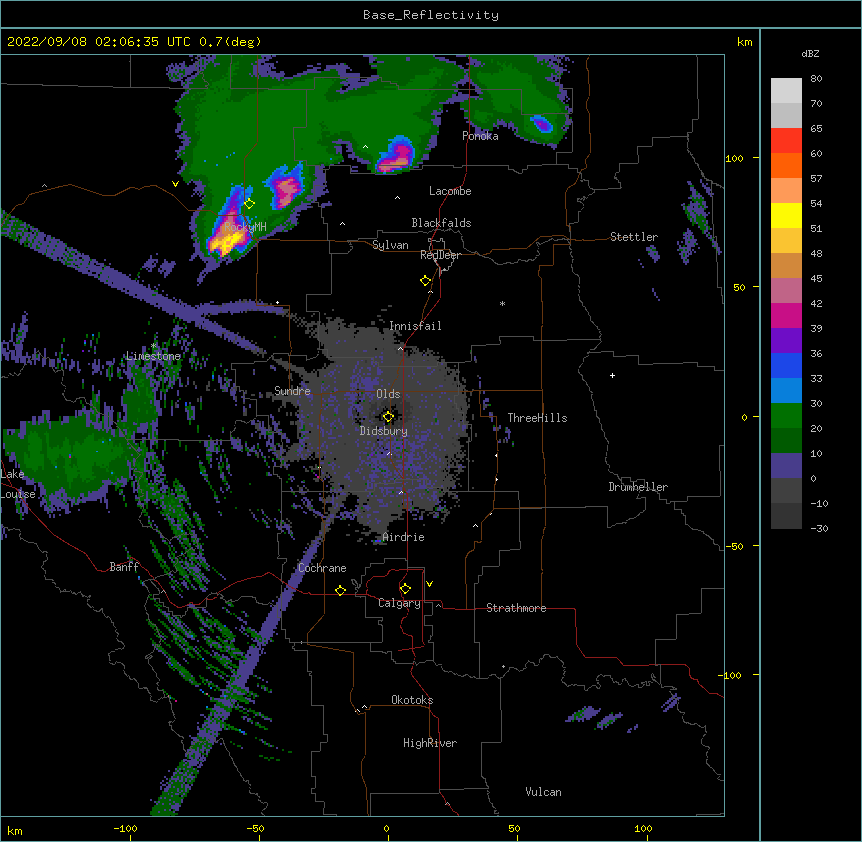Click the white plus marker north of Drumheller
The image size is (862, 842).
click(612, 375)
